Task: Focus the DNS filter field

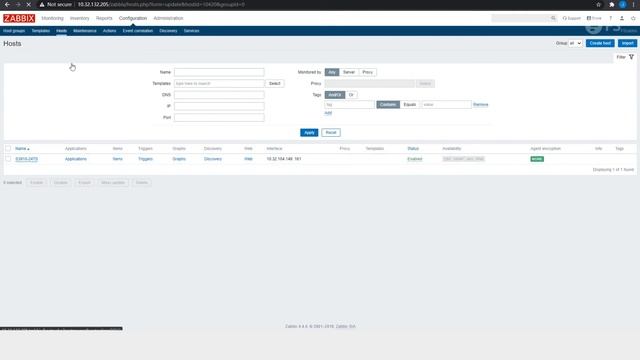Action: (219, 95)
